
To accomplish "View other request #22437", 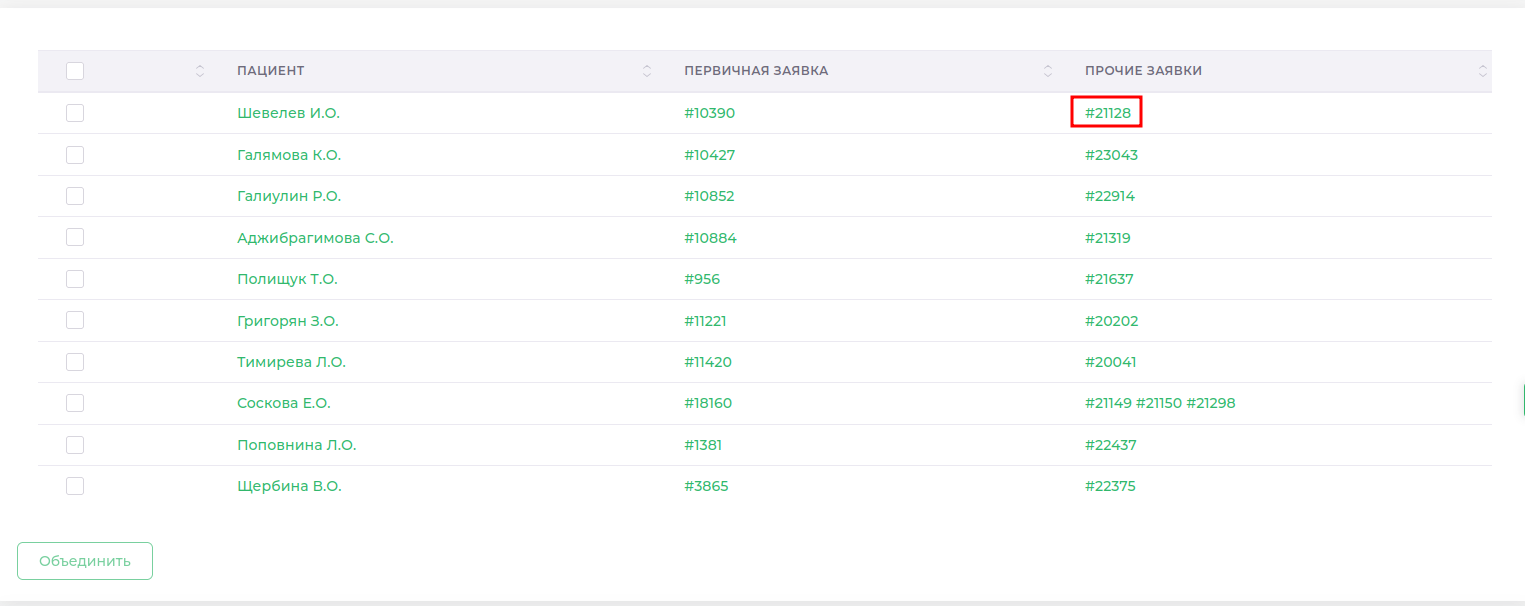I will 1110,445.
